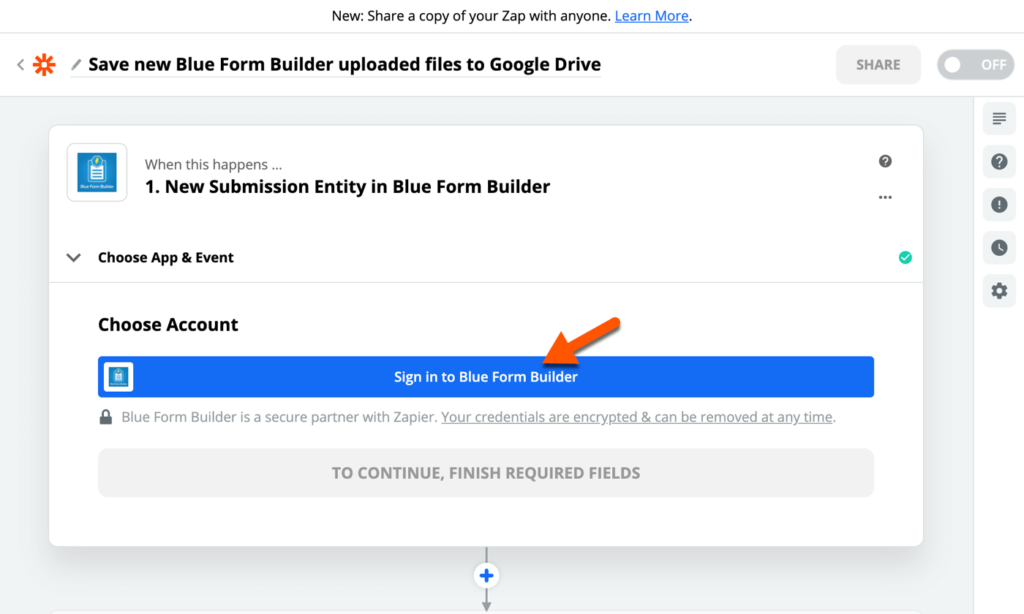The image size is (1024, 614).
Task: Open the description notes icon in sidebar
Action: (999, 118)
